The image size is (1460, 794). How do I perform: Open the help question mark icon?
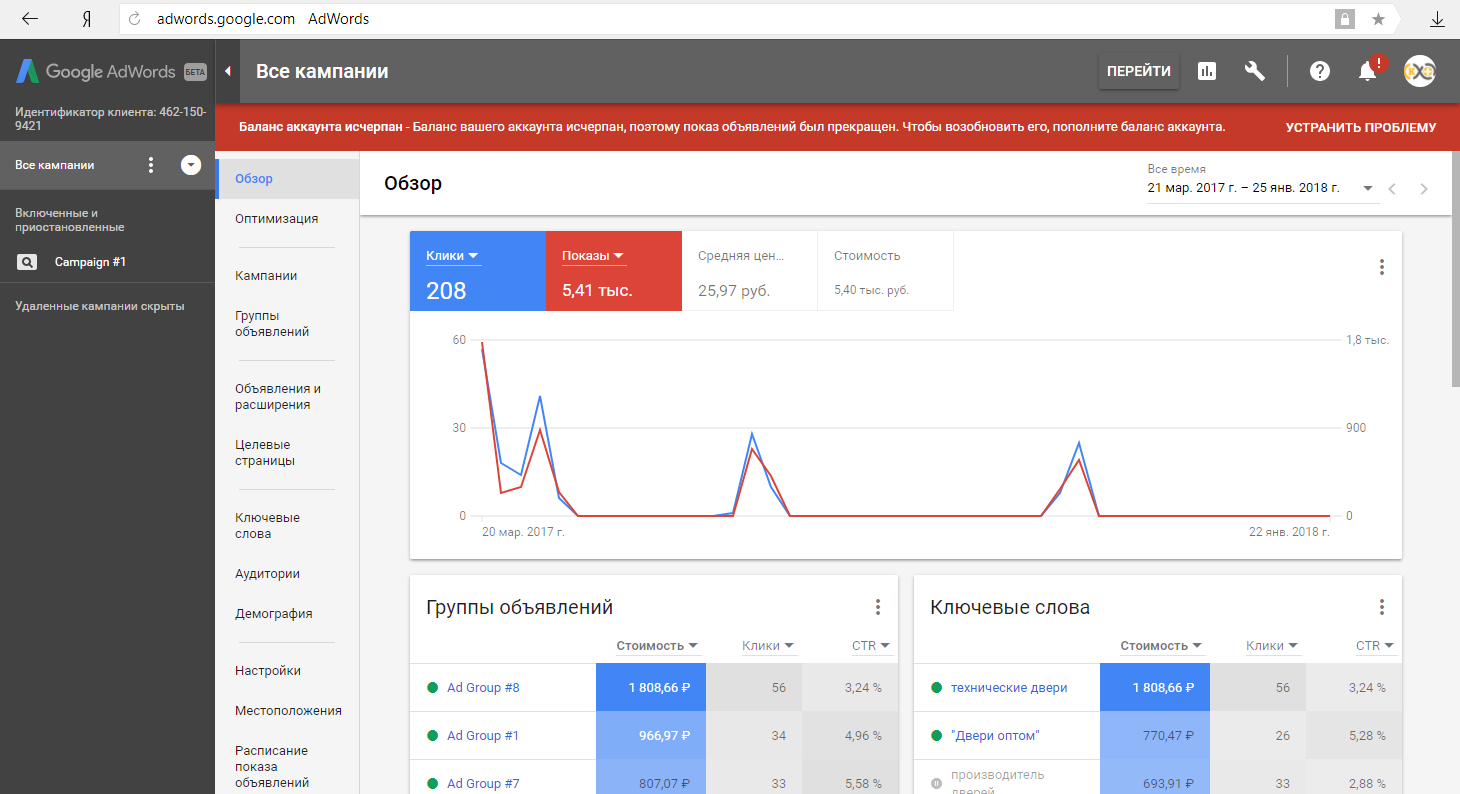click(x=1320, y=71)
